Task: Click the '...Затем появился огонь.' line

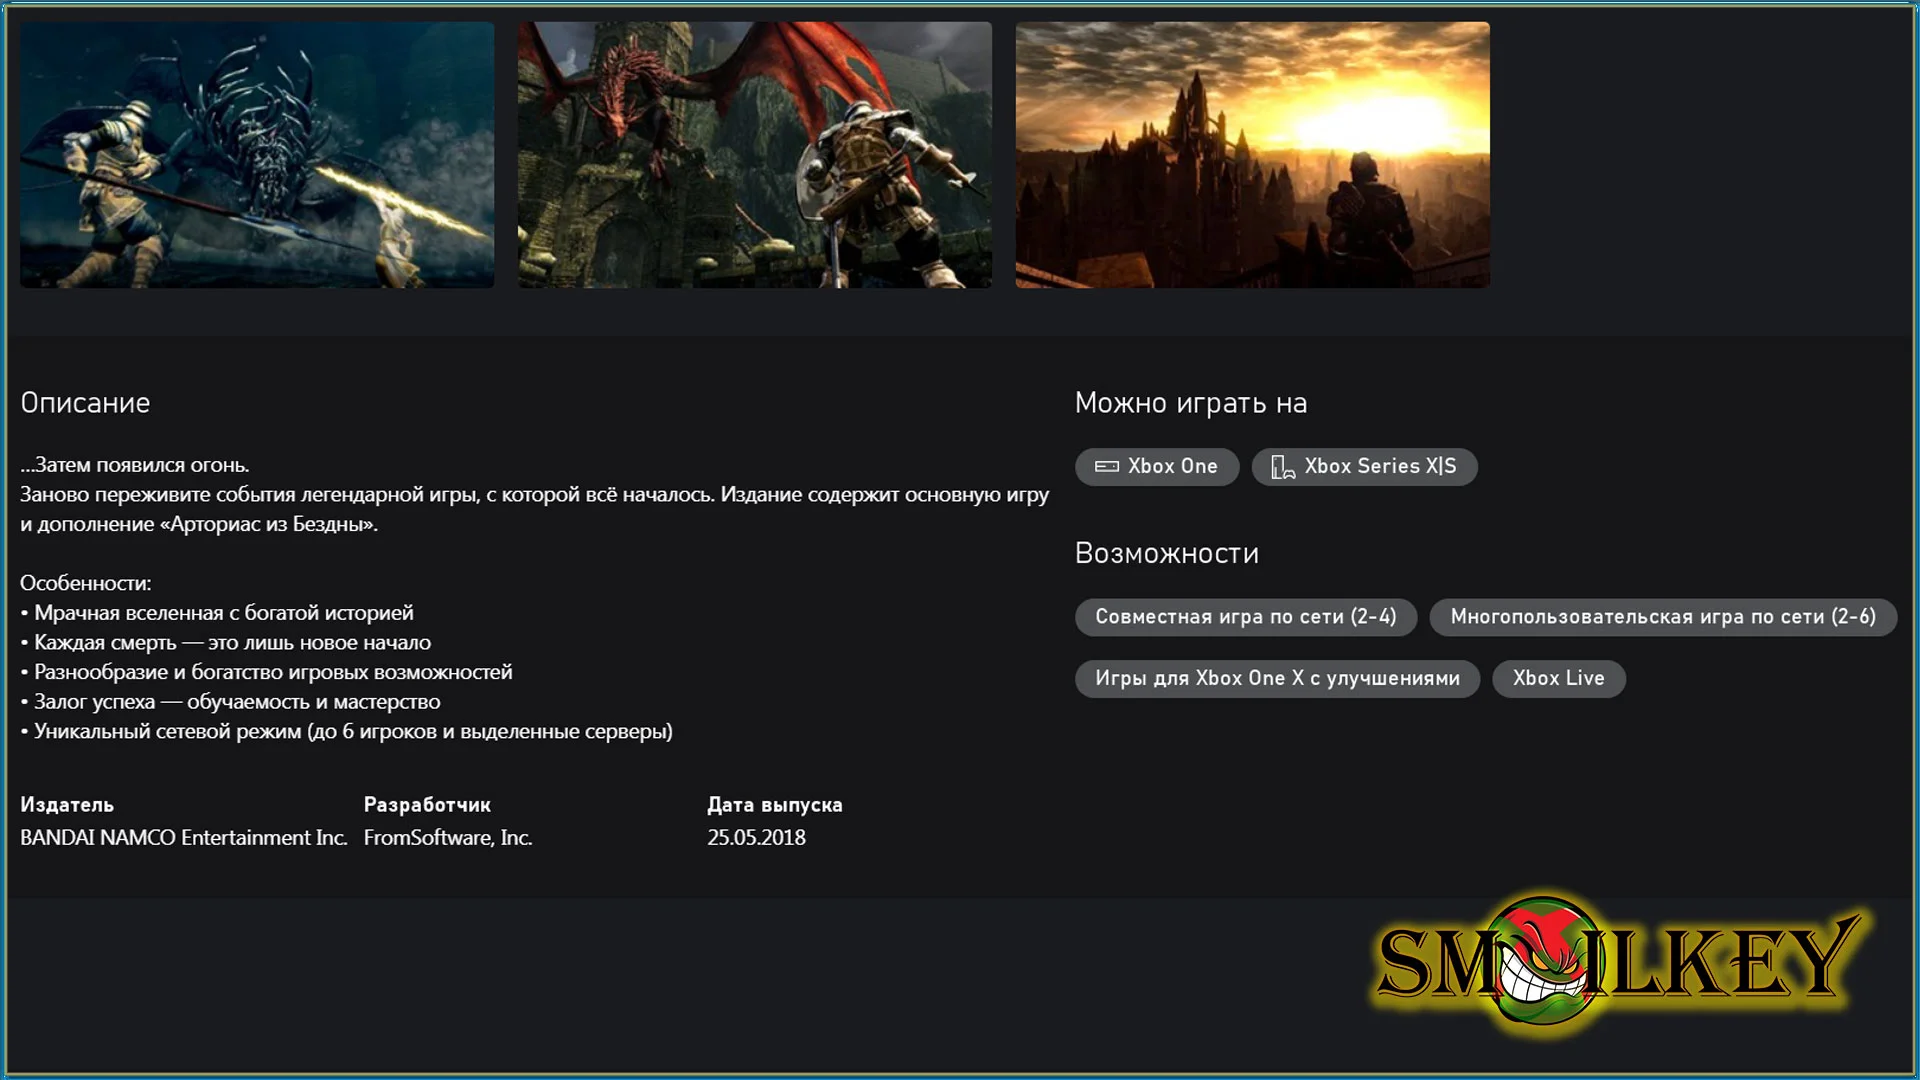Action: coord(135,465)
